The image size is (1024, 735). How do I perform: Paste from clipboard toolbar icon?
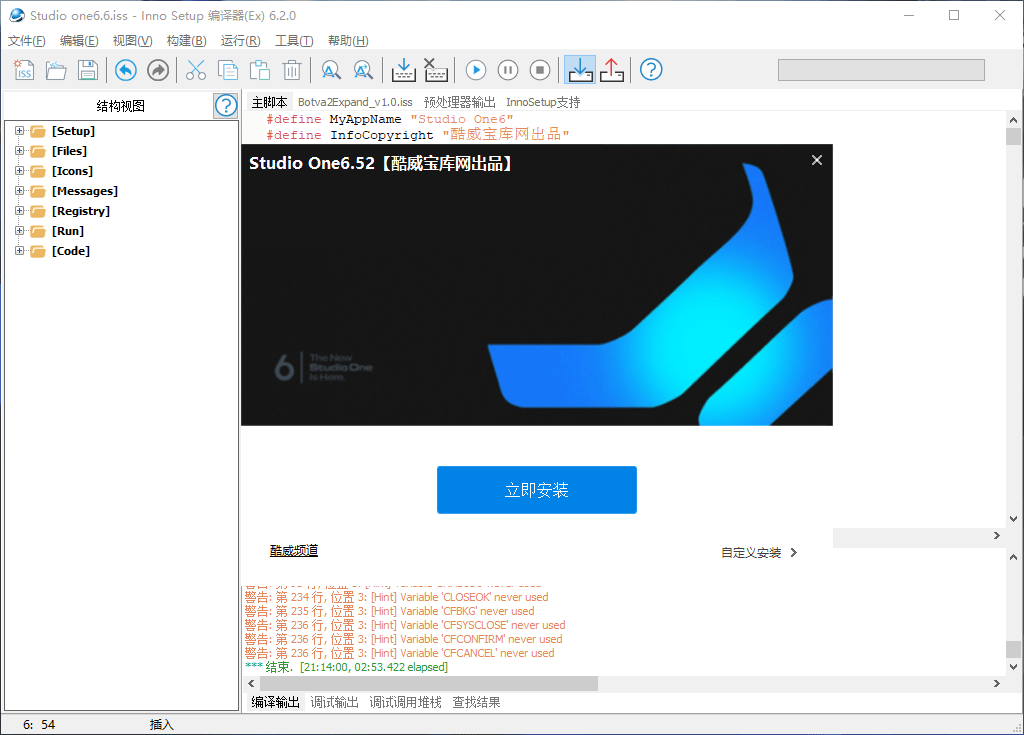[x=259, y=70]
